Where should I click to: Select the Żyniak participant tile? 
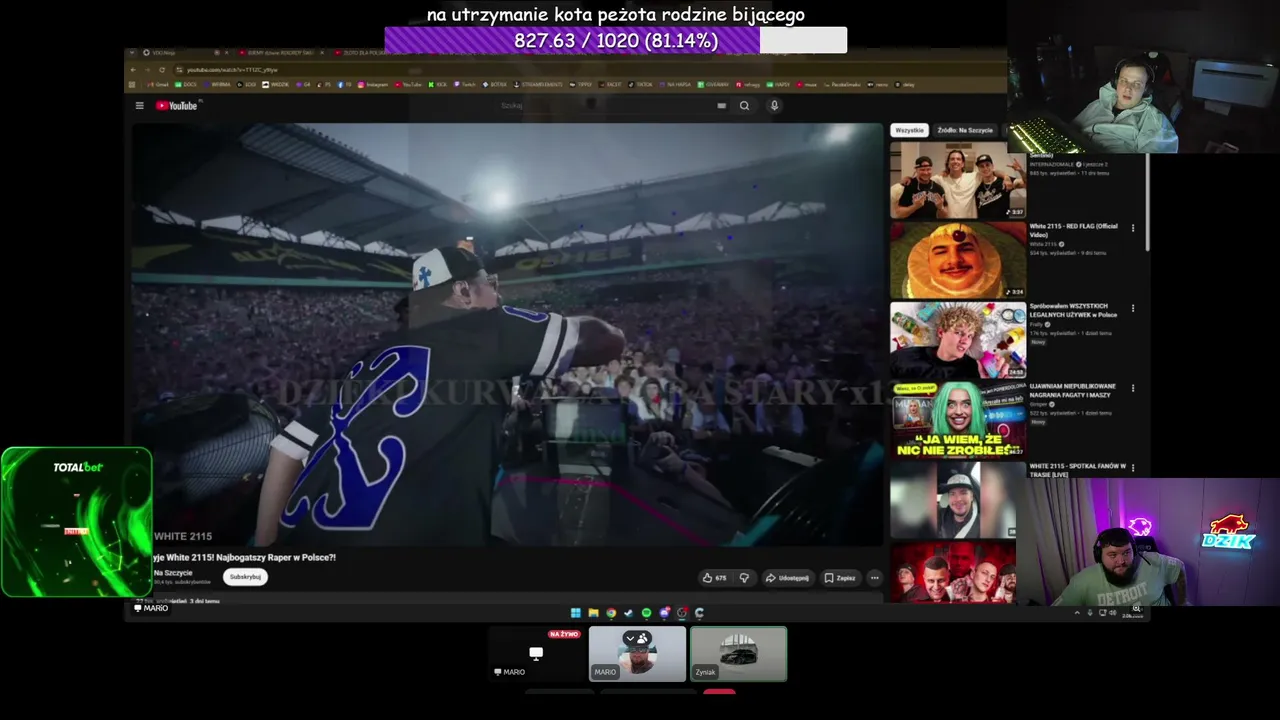tap(739, 654)
